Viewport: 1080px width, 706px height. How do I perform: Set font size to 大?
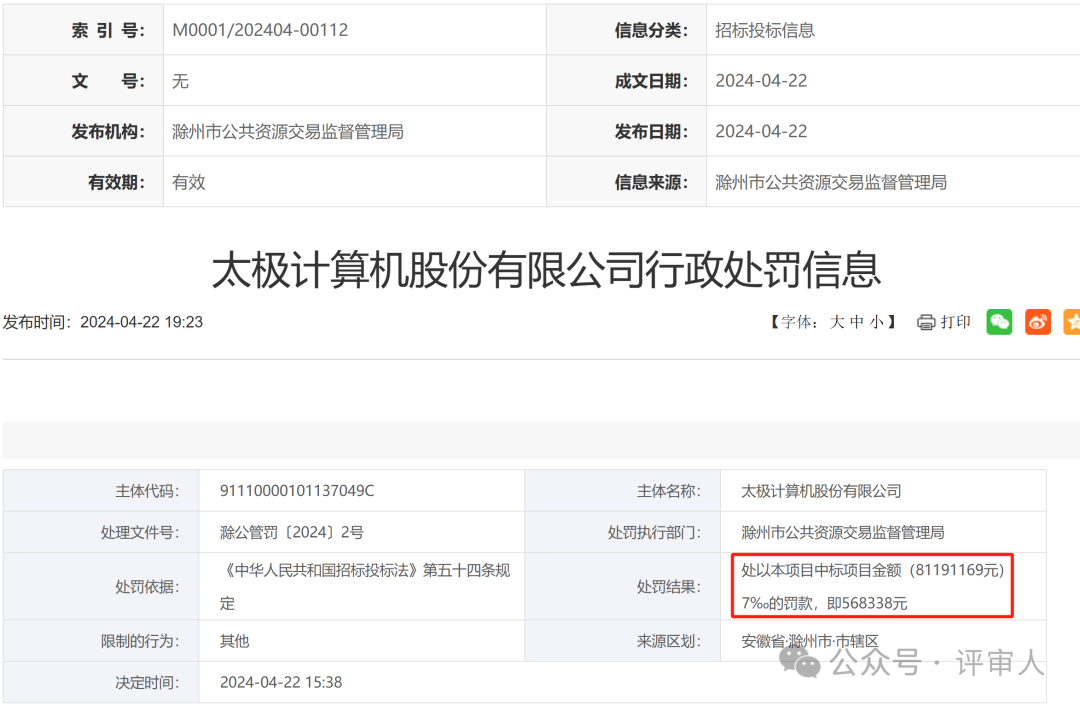(x=837, y=322)
